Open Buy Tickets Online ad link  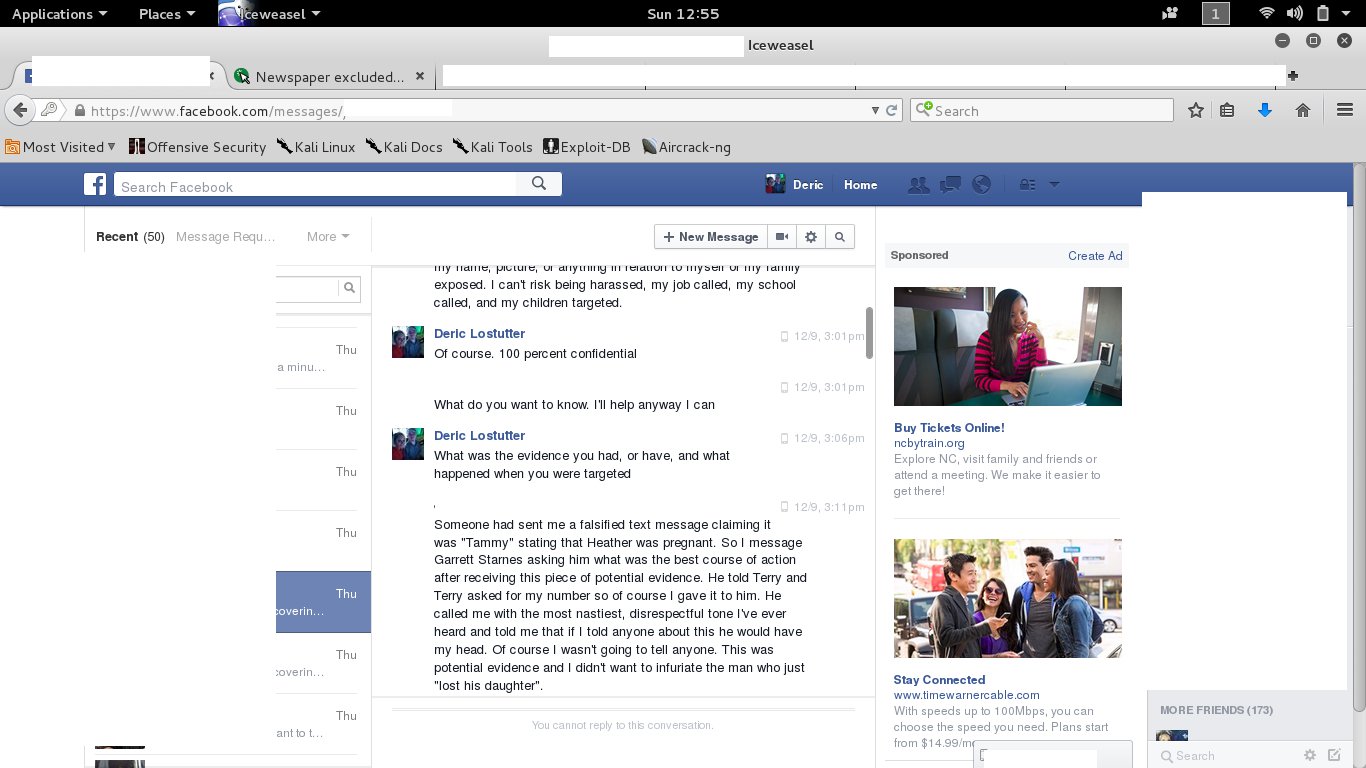click(949, 428)
